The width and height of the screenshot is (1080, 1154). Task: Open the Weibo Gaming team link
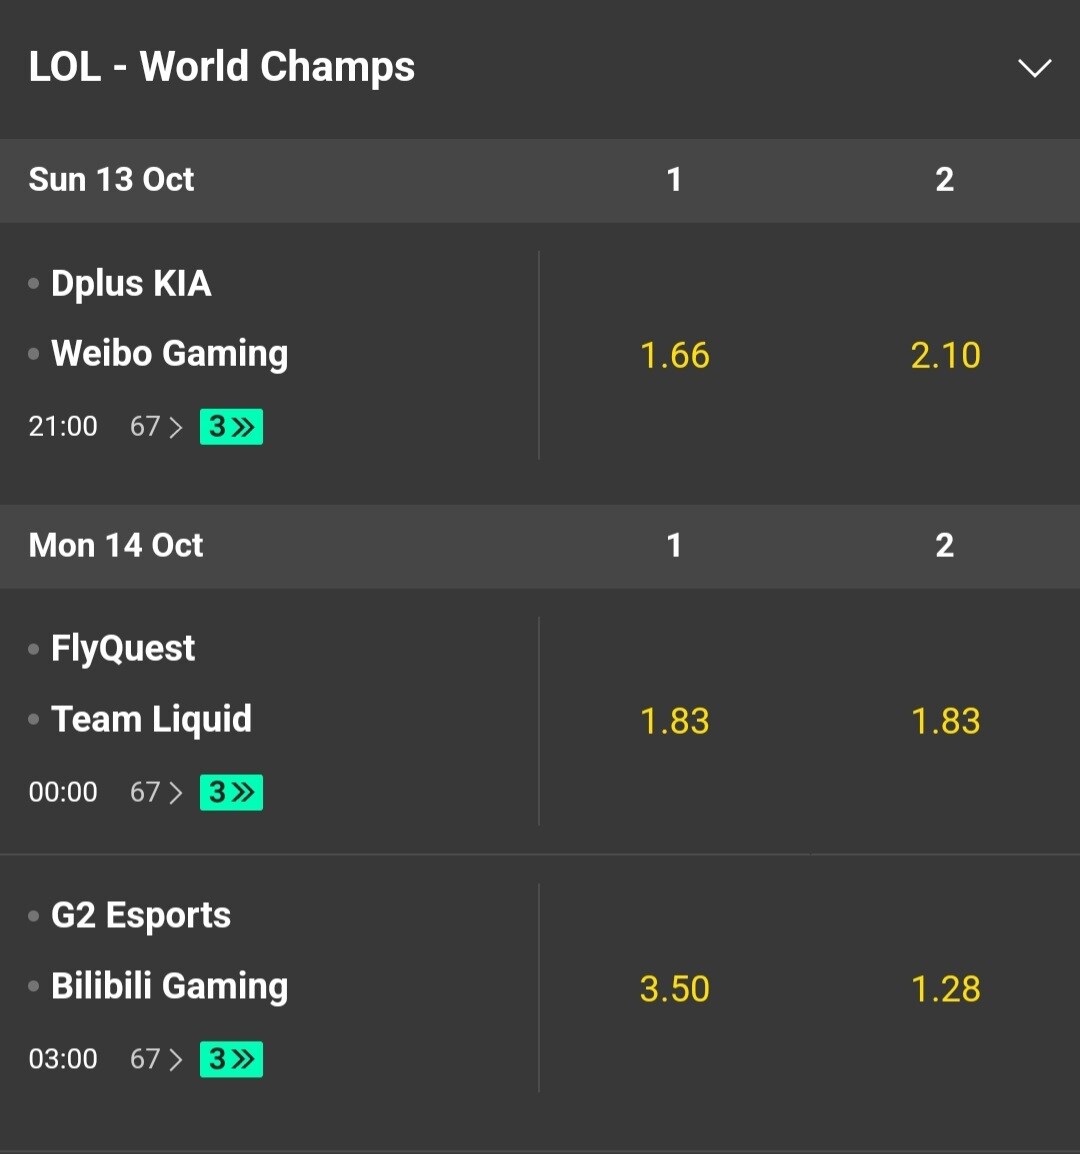[169, 354]
